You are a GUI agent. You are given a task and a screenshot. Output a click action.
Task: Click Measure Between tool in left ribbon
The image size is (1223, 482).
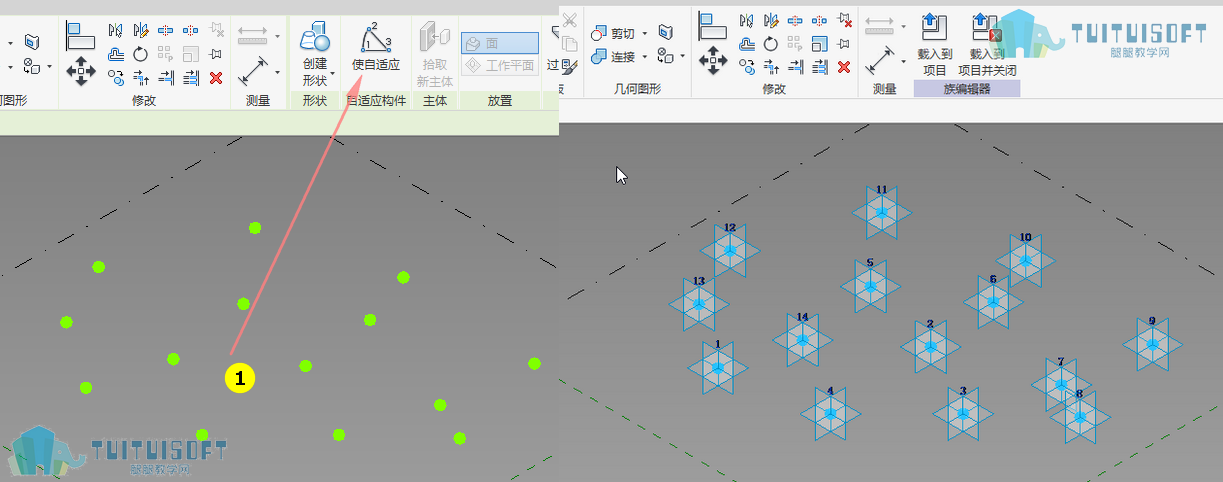[253, 36]
